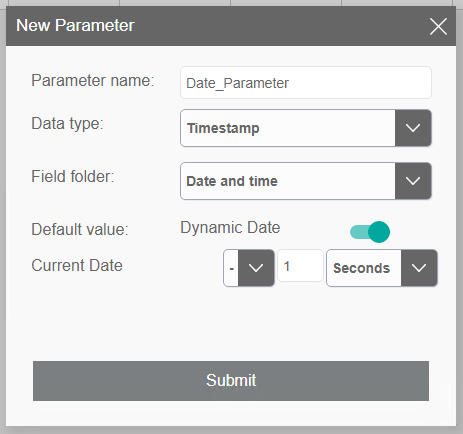Click the Data type label
This screenshot has height=434, width=463.
tap(67, 124)
